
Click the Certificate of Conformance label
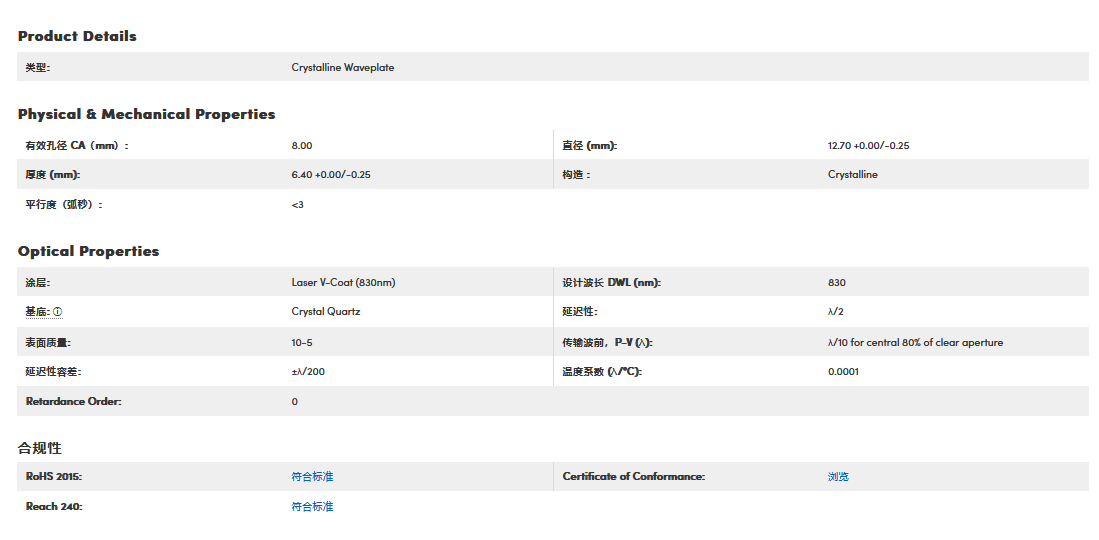[x=633, y=477]
